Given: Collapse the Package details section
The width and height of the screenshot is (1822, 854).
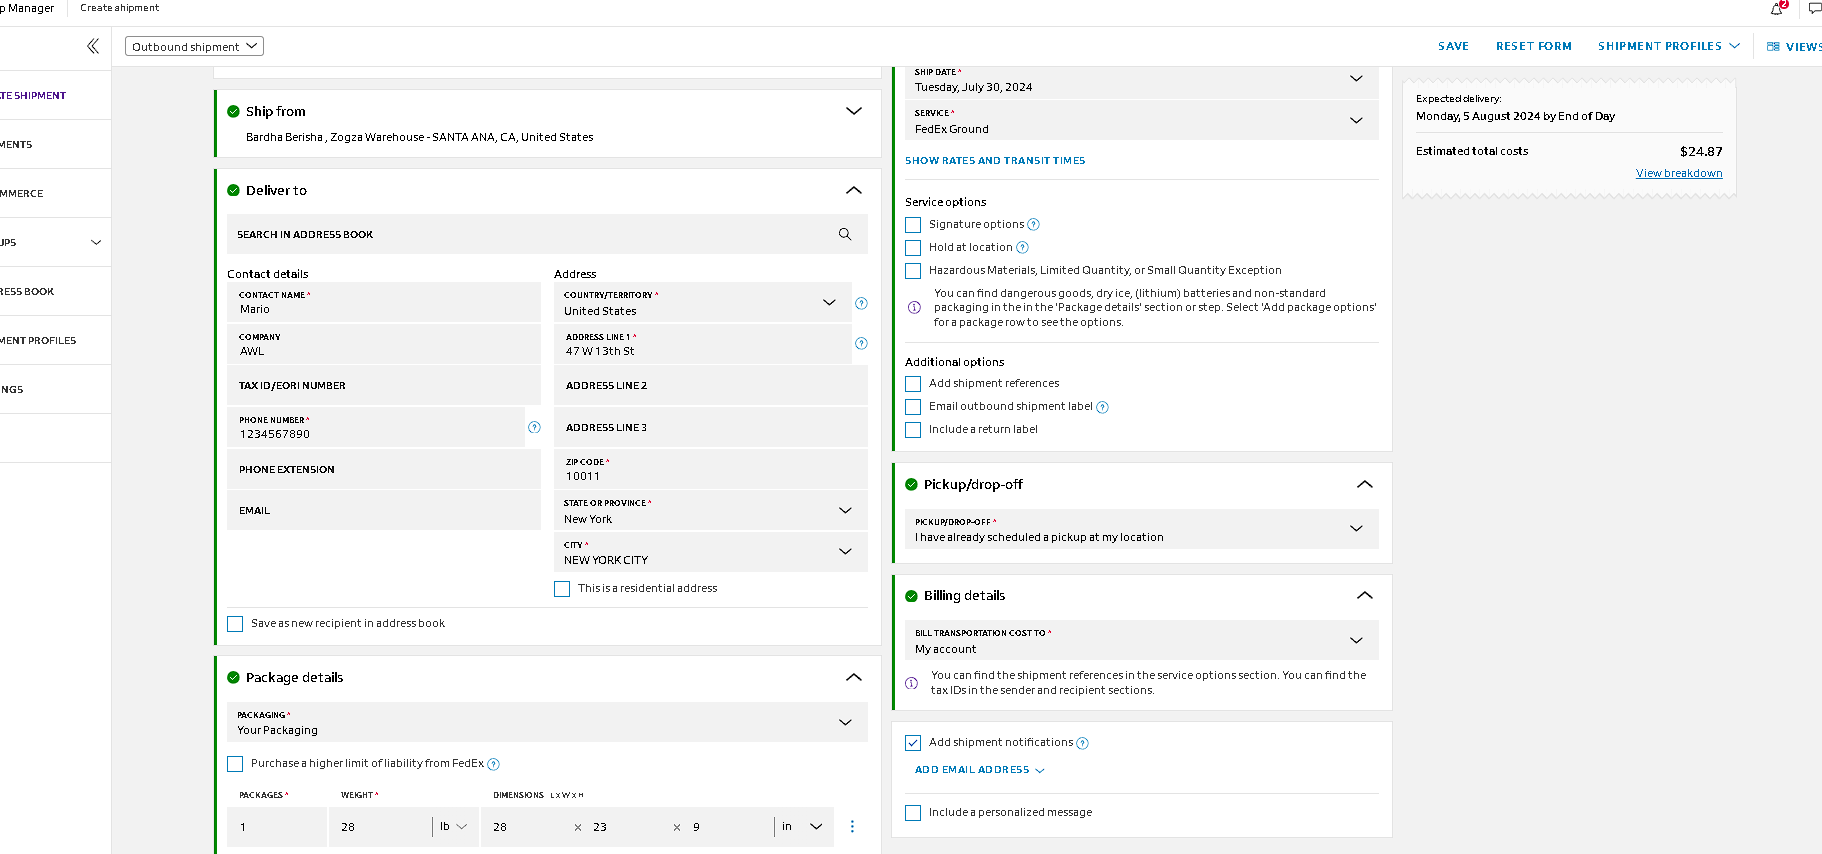Looking at the screenshot, I should coord(854,677).
